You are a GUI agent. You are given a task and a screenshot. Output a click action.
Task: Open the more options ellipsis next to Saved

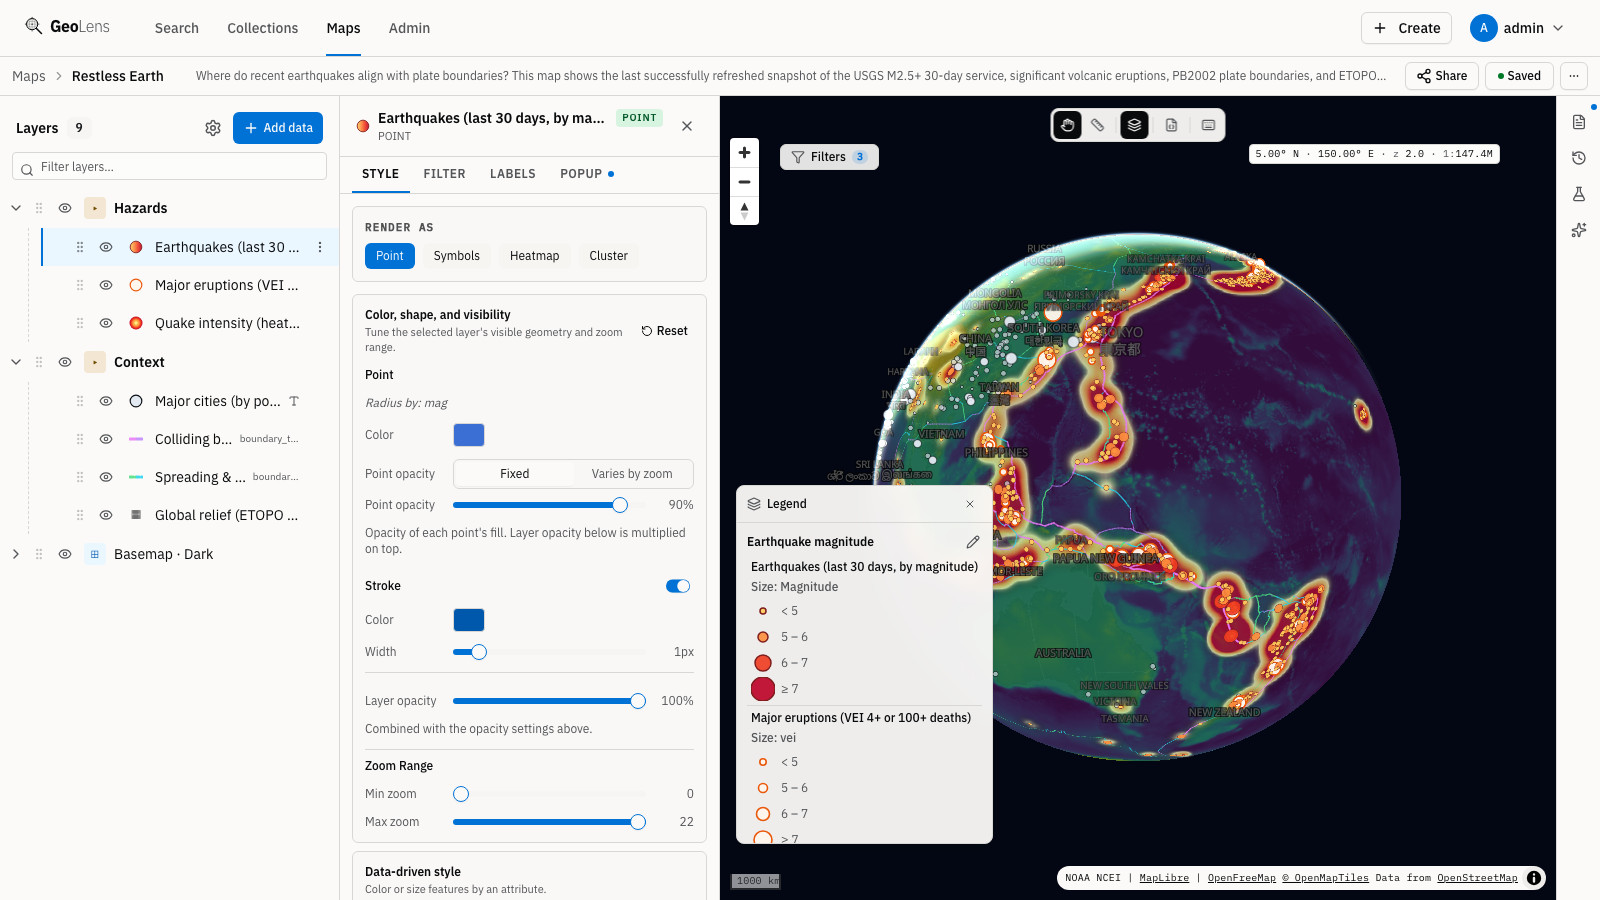click(x=1574, y=76)
